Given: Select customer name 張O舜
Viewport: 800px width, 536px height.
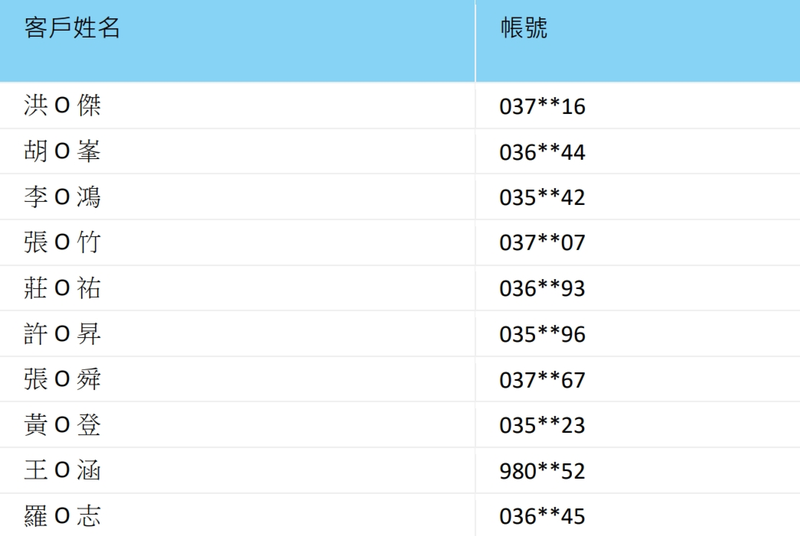Looking at the screenshot, I should click(62, 380).
